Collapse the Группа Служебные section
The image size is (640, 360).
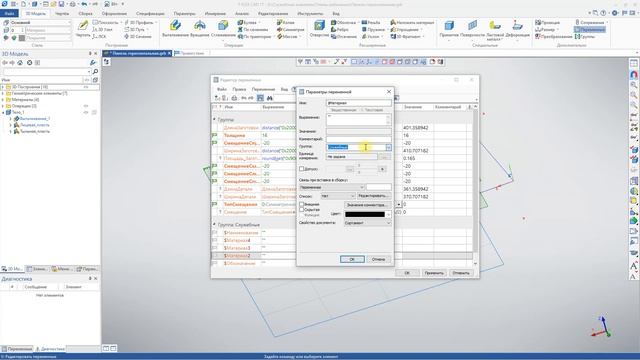pos(214,224)
